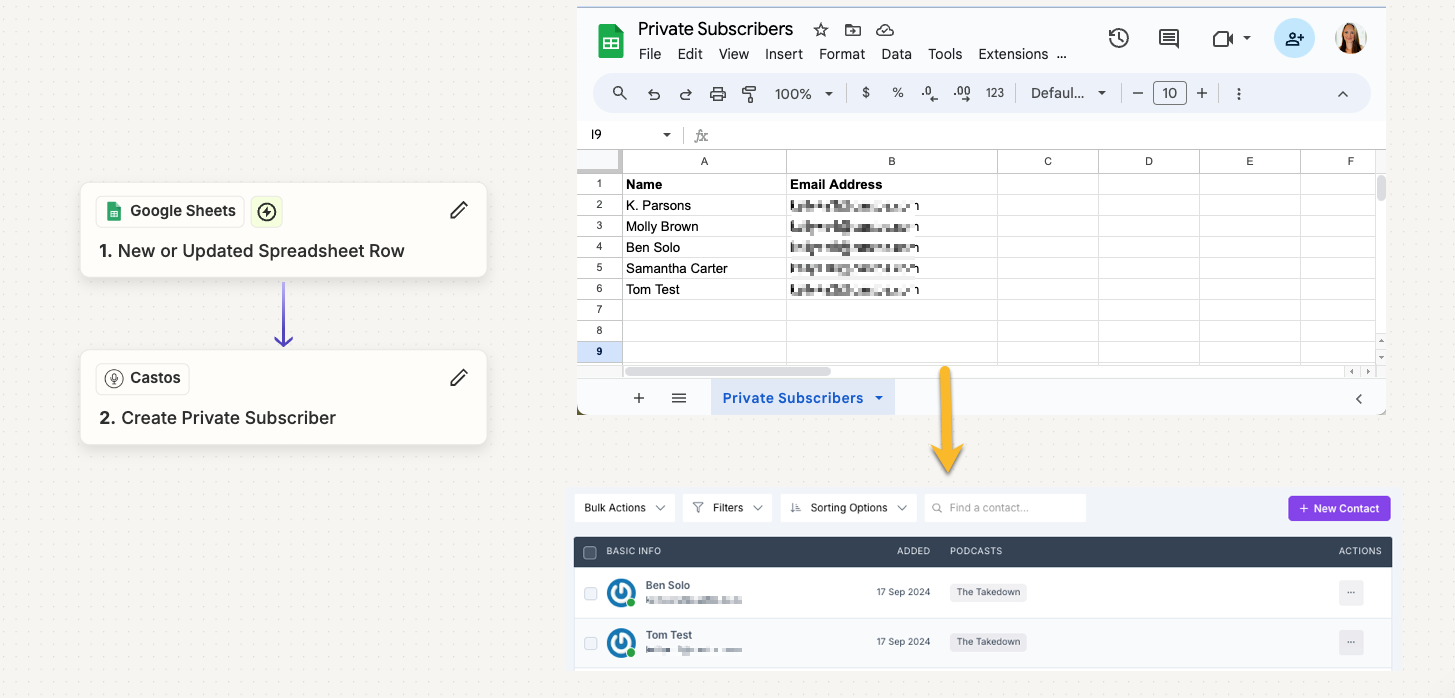Click the share add-person button
The height and width of the screenshot is (698, 1455).
click(1294, 38)
